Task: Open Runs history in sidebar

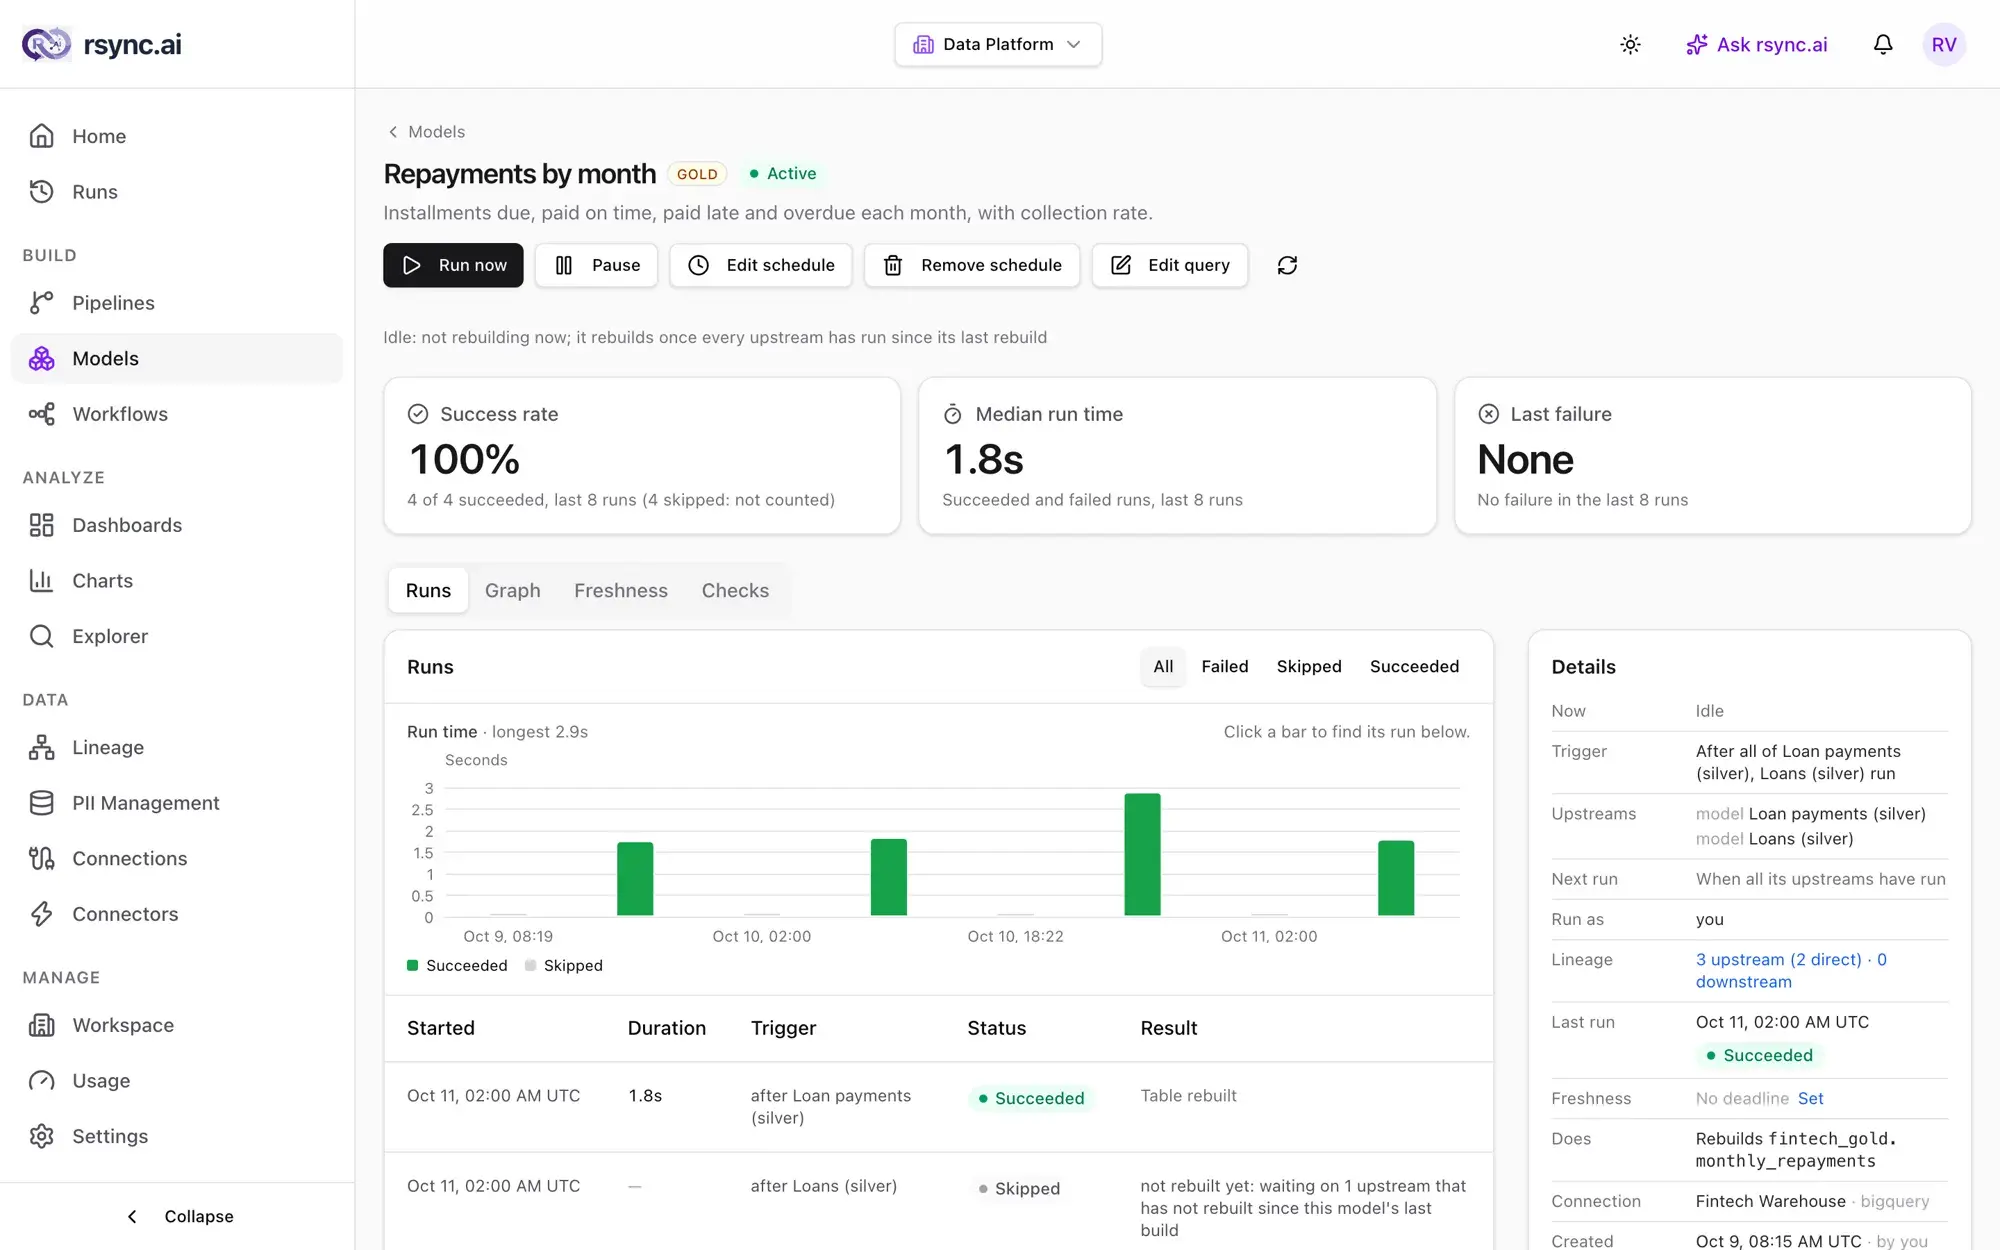Action: coord(177,192)
